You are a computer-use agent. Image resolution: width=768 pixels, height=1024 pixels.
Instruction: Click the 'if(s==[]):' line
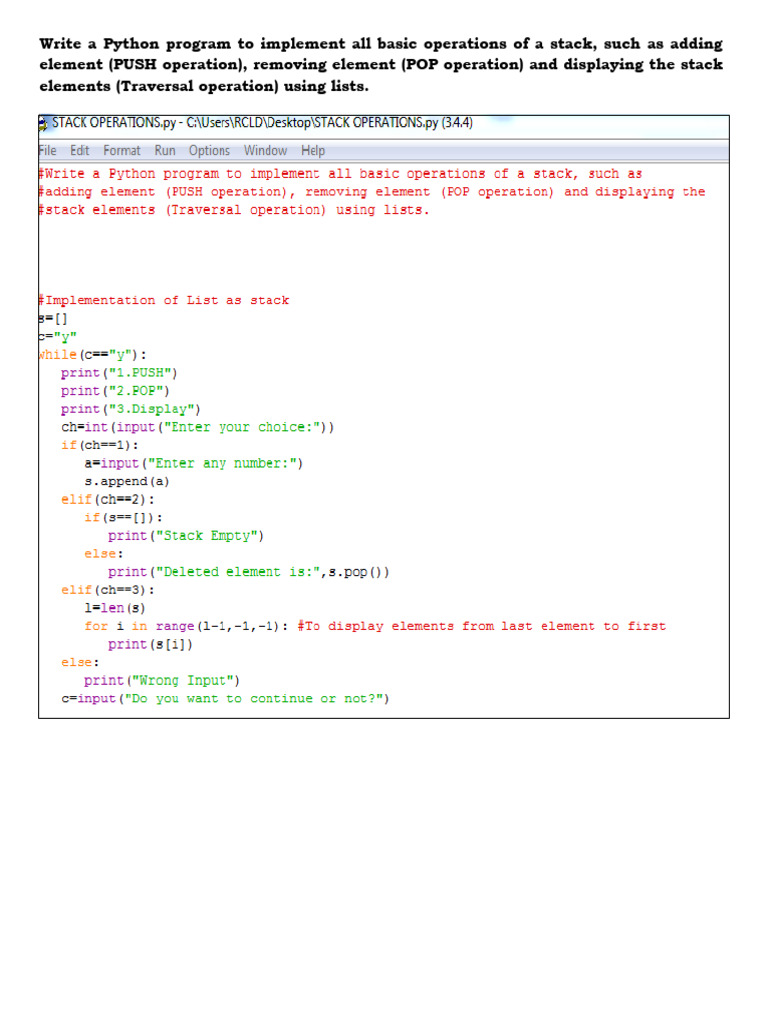point(123,518)
